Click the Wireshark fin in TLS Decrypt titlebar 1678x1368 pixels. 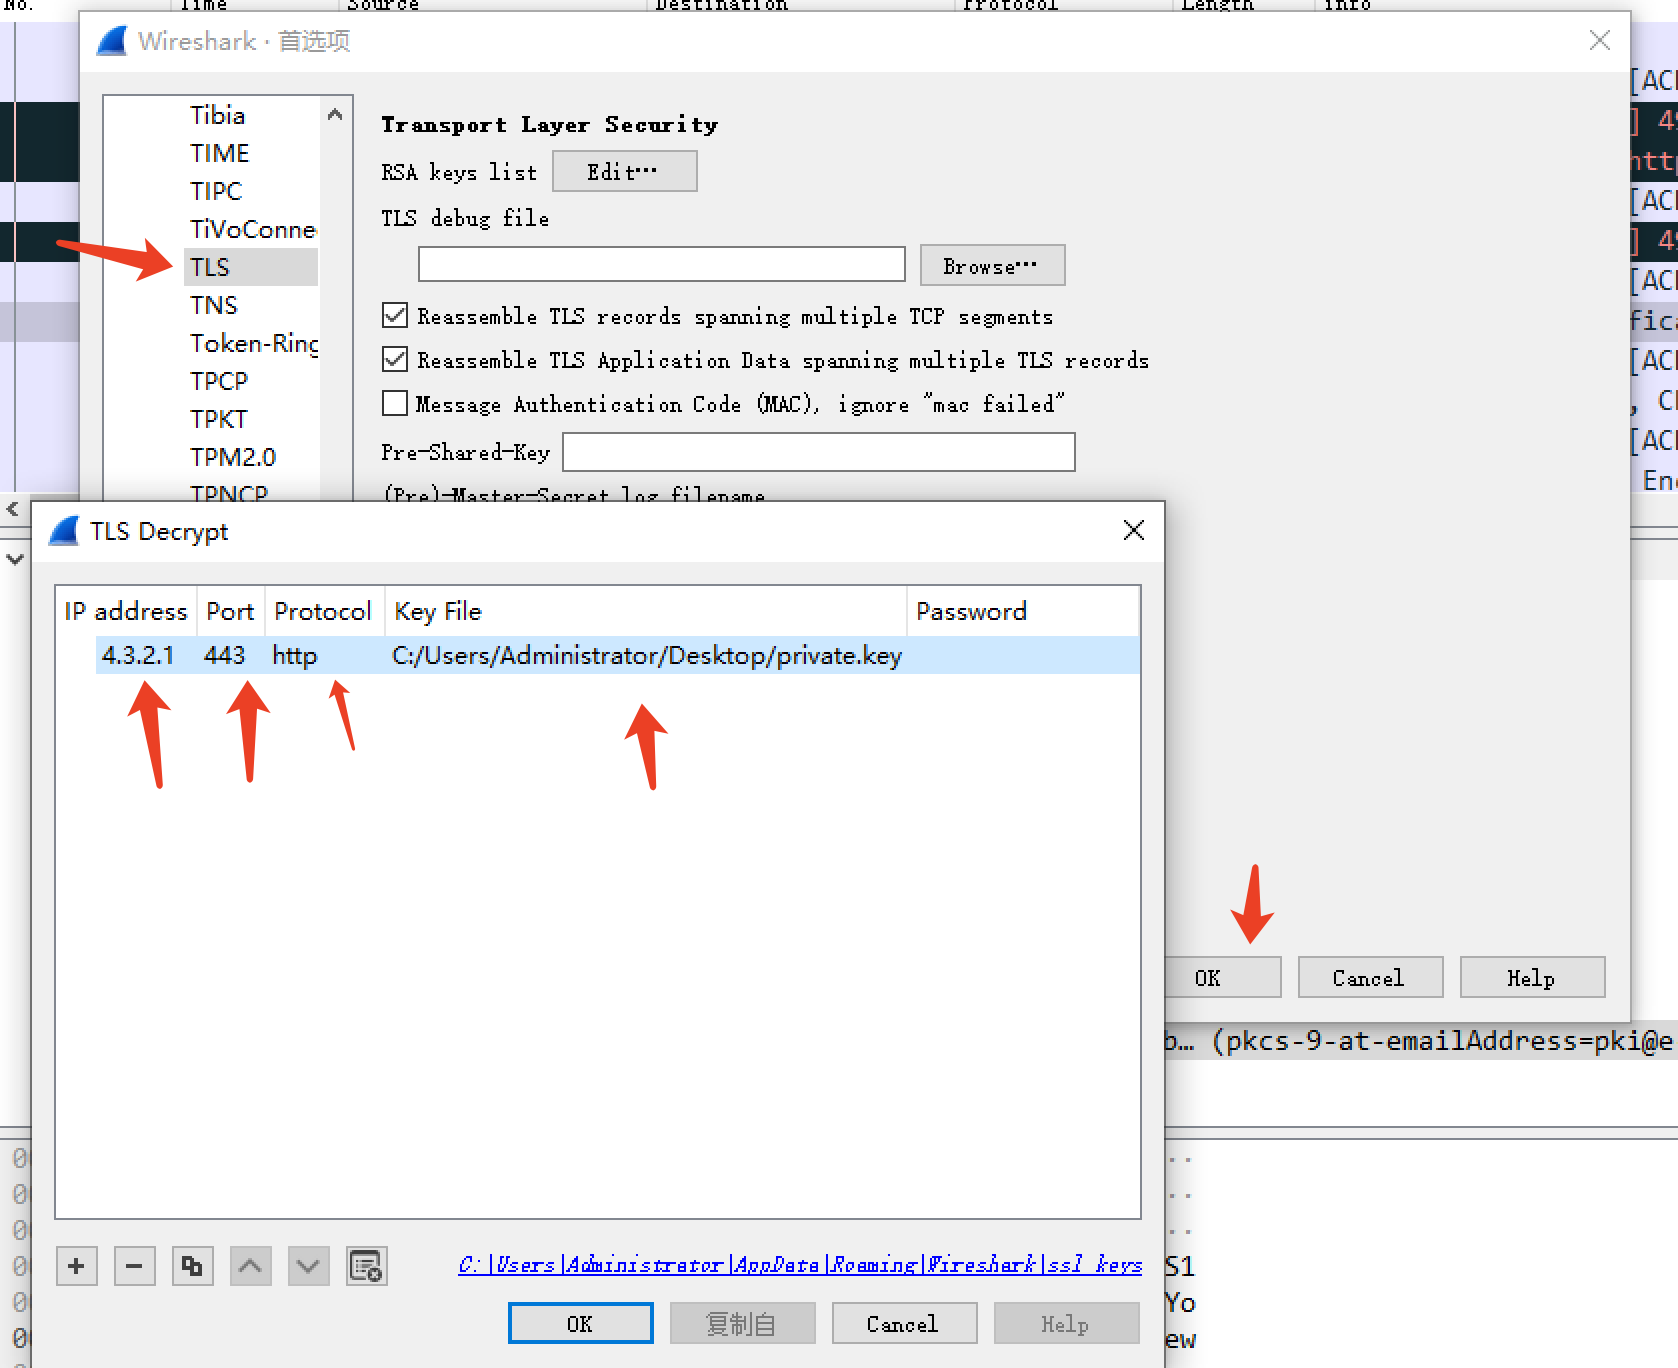pos(62,531)
